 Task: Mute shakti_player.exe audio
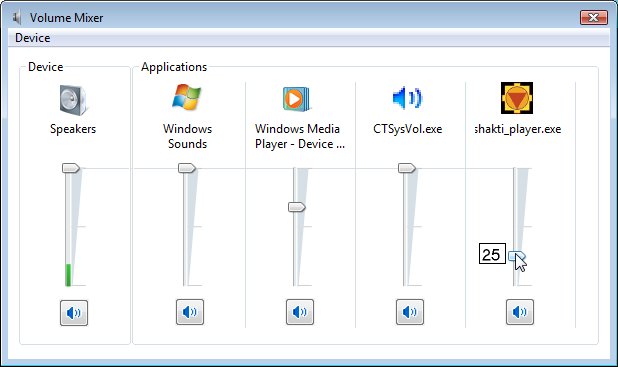click(519, 312)
